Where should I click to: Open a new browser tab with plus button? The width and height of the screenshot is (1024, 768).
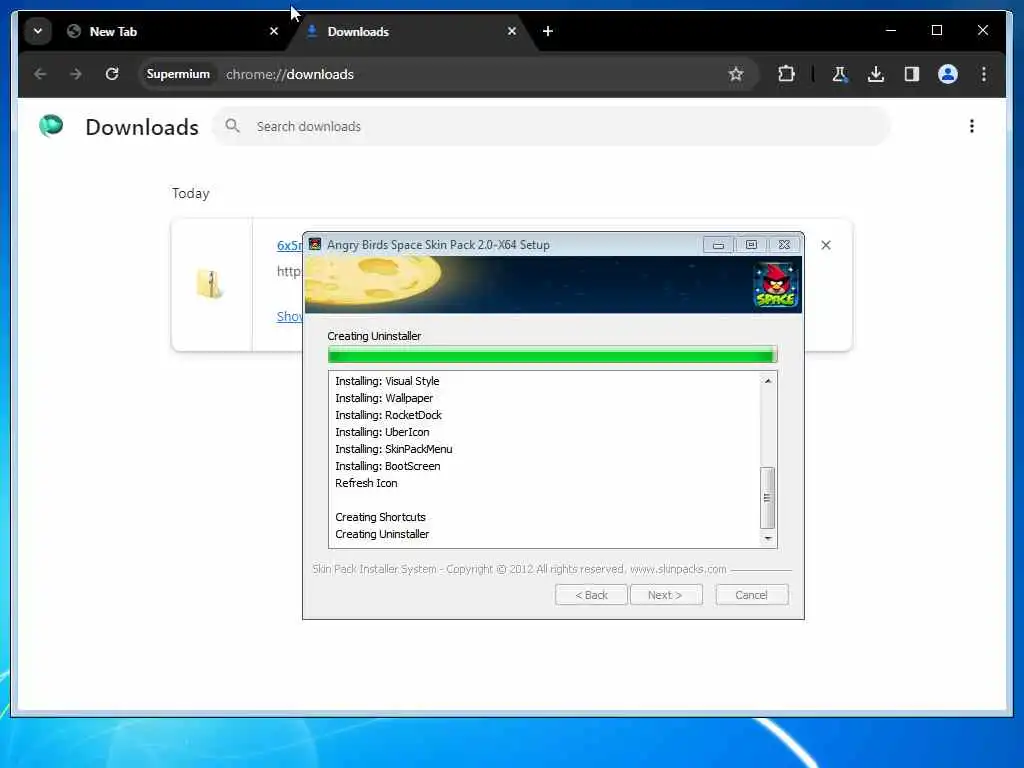[548, 31]
